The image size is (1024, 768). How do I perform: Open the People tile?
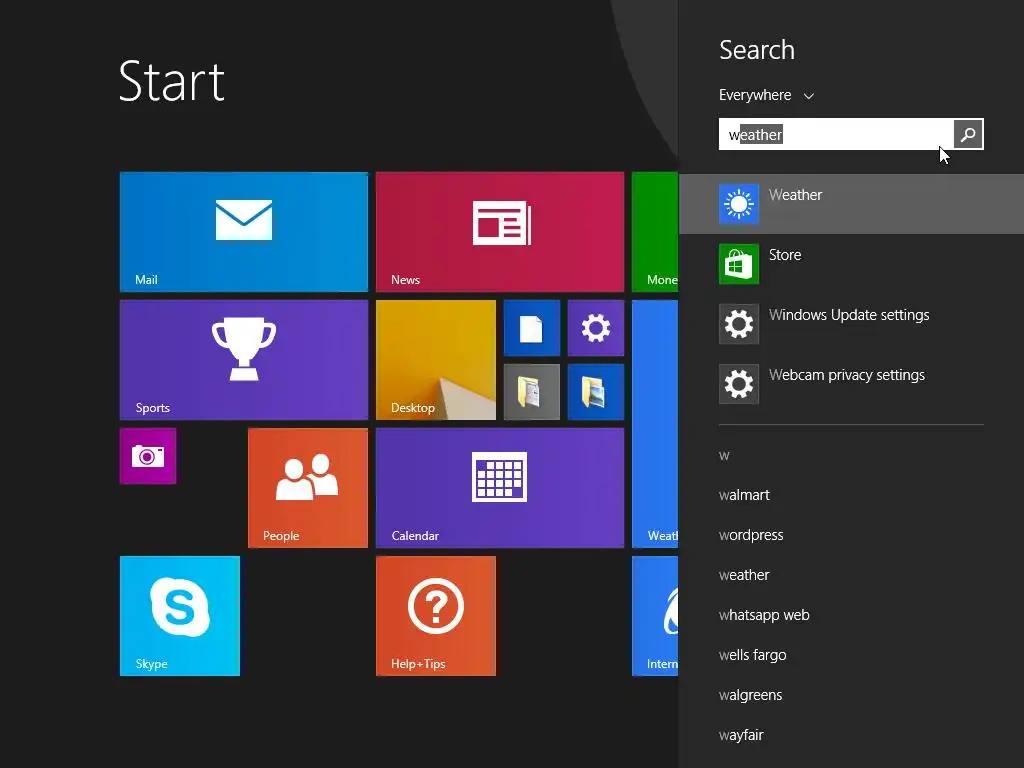308,488
